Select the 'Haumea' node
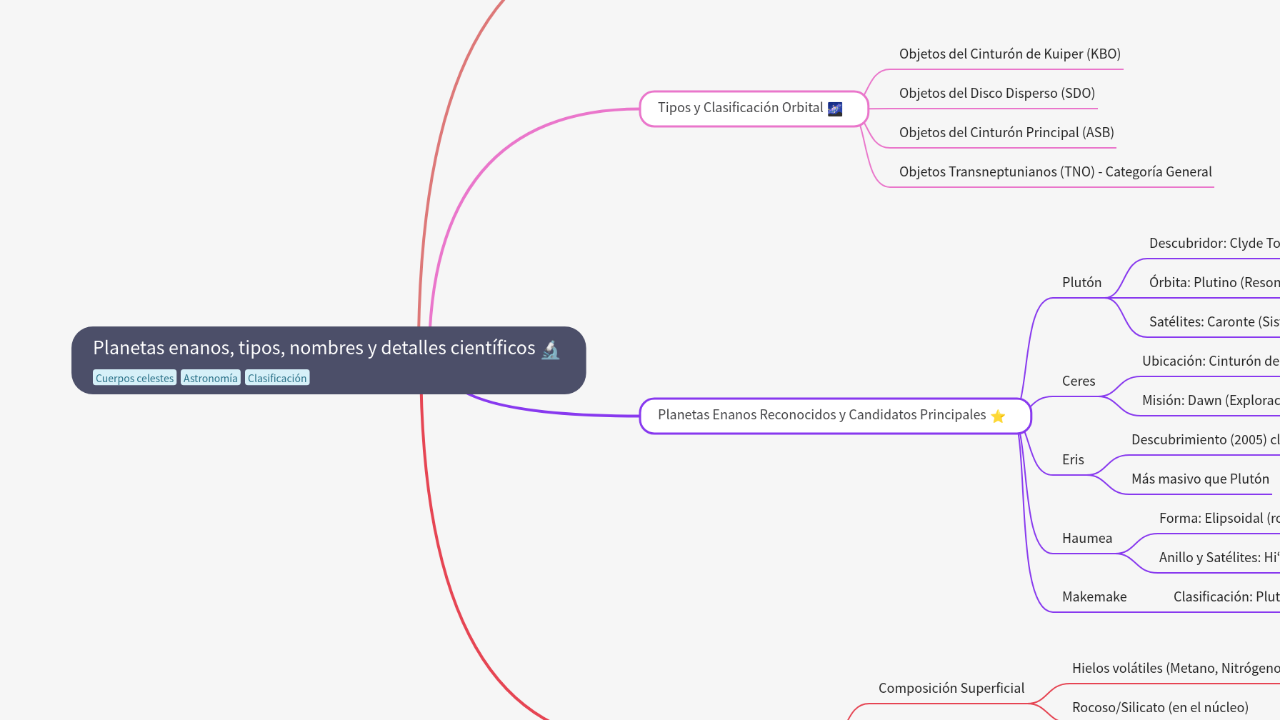 1085,538
